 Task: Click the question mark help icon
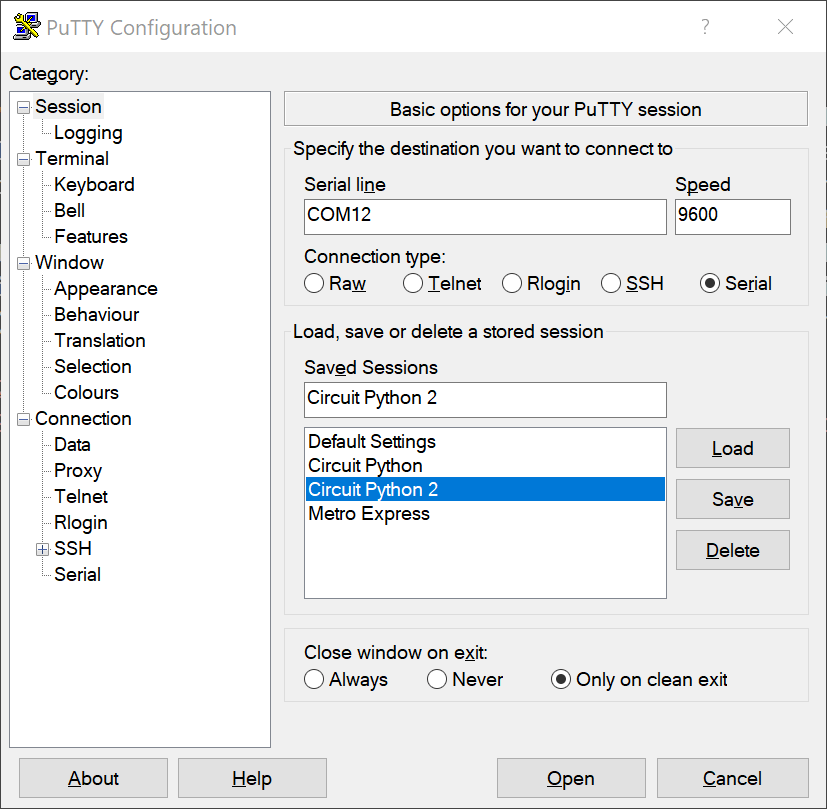click(x=705, y=26)
